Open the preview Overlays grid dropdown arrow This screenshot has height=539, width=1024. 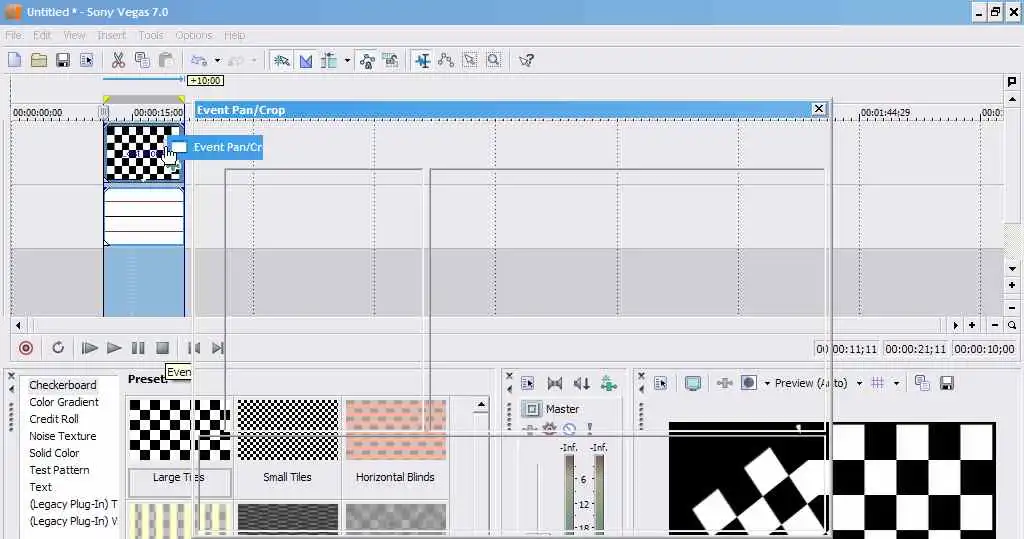pyautogui.click(x=896, y=384)
